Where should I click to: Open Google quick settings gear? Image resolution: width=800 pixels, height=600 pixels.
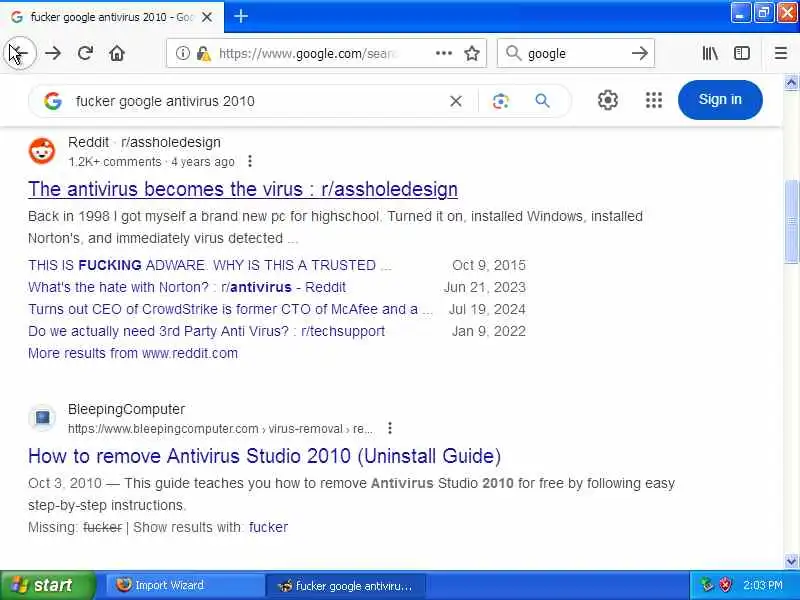coord(608,100)
